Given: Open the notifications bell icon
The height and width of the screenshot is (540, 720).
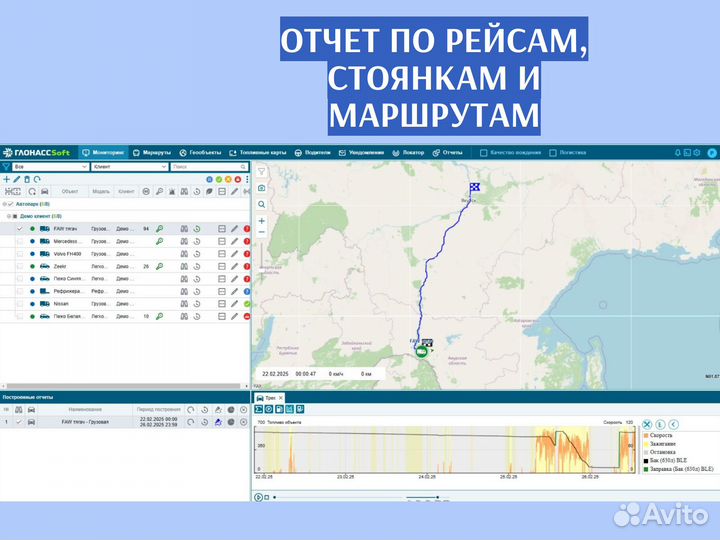Looking at the screenshot, I should (x=677, y=153).
